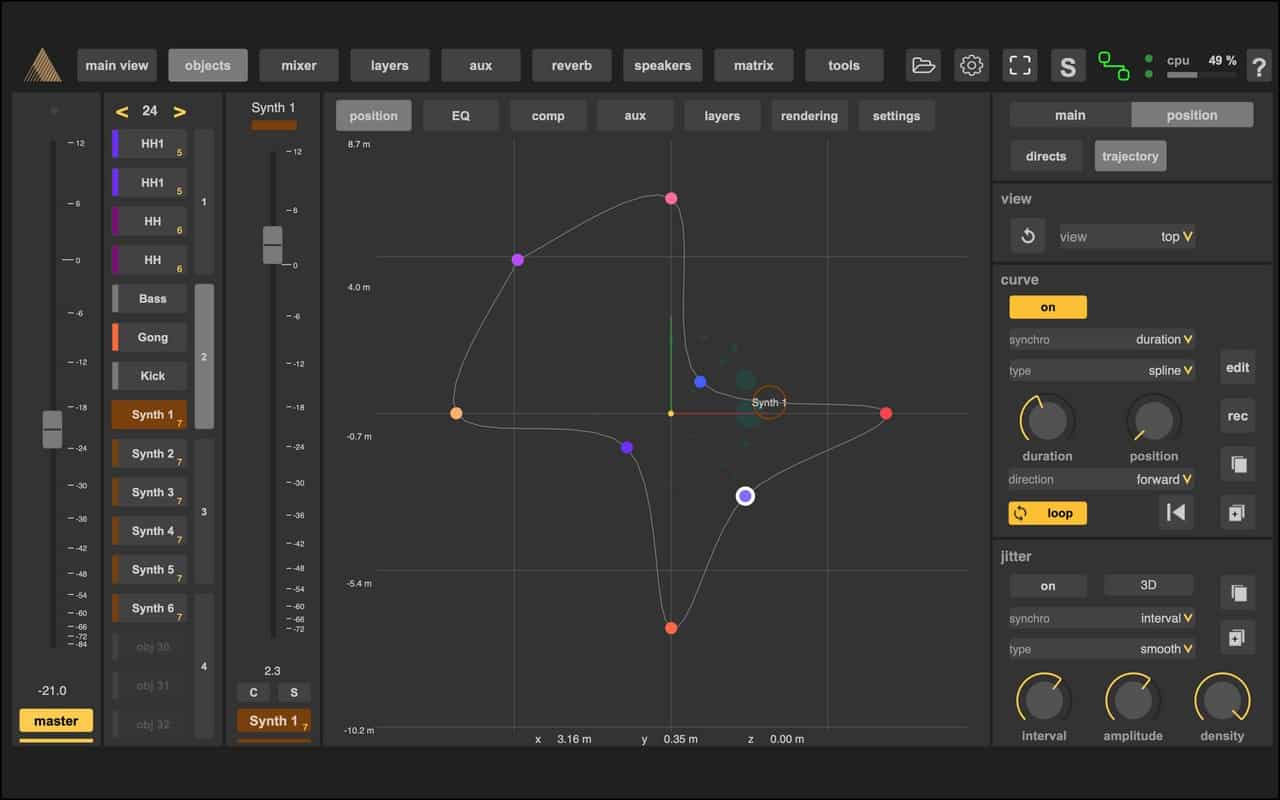Reset the view with the circular arrow icon
This screenshot has width=1280, height=800.
click(x=1027, y=237)
